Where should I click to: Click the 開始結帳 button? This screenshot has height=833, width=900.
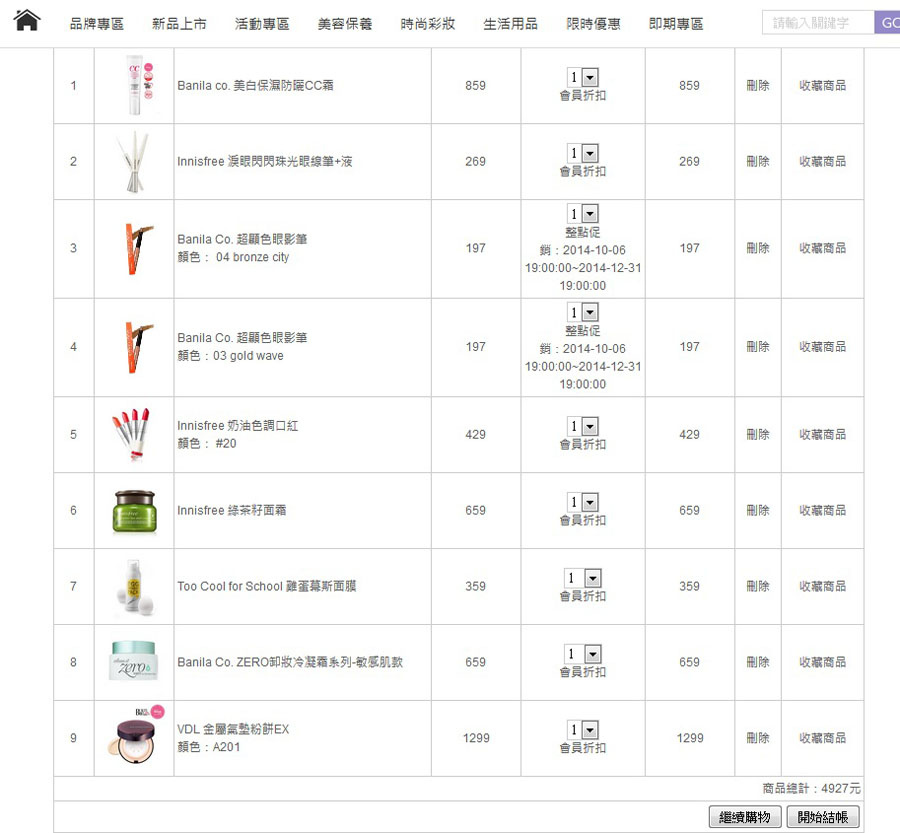(x=823, y=816)
